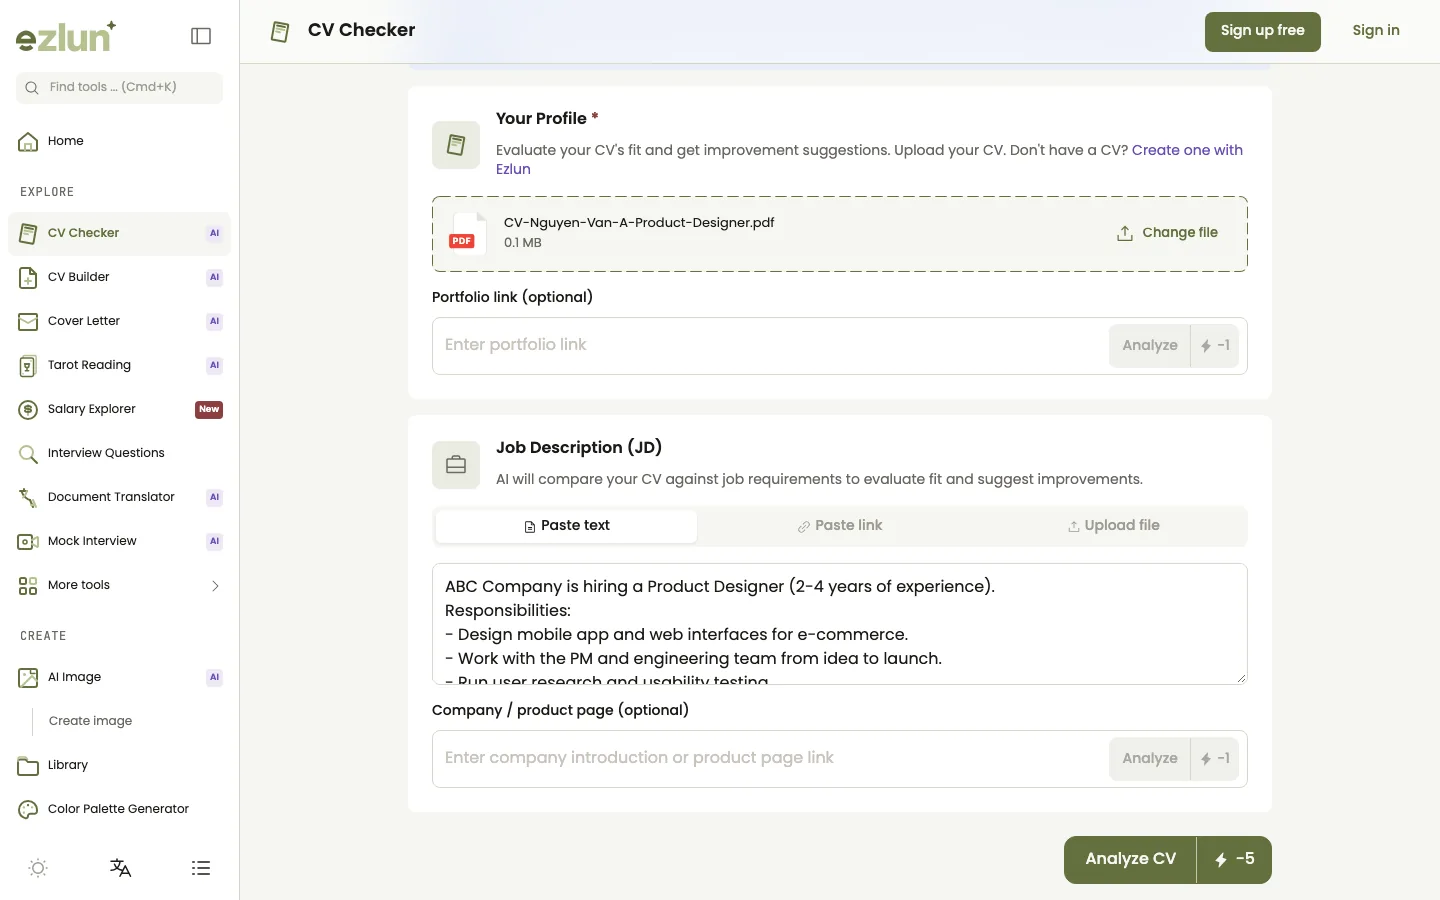Click the ezlun logo
1440x900 pixels.
(66, 36)
